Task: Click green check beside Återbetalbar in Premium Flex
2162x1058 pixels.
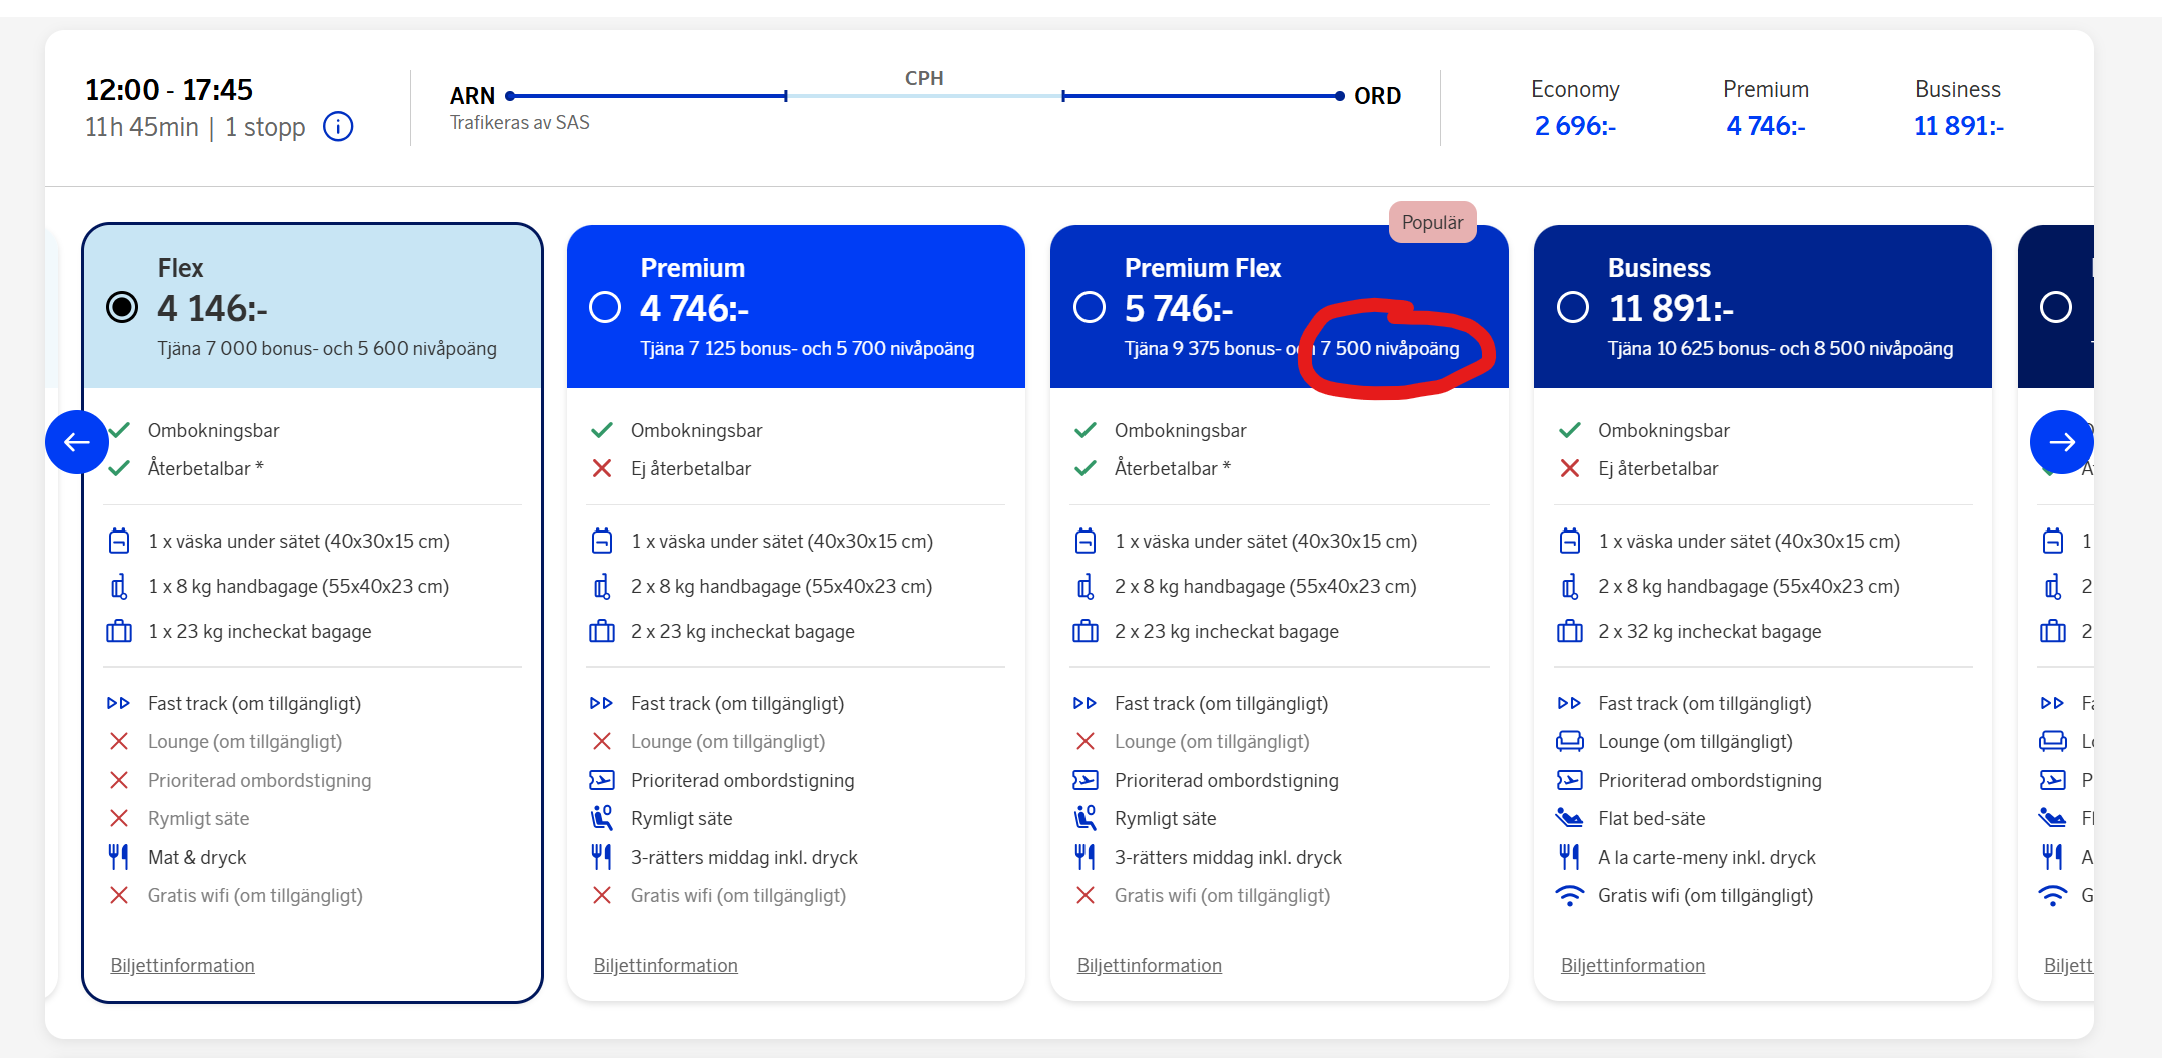Action: [x=1085, y=468]
